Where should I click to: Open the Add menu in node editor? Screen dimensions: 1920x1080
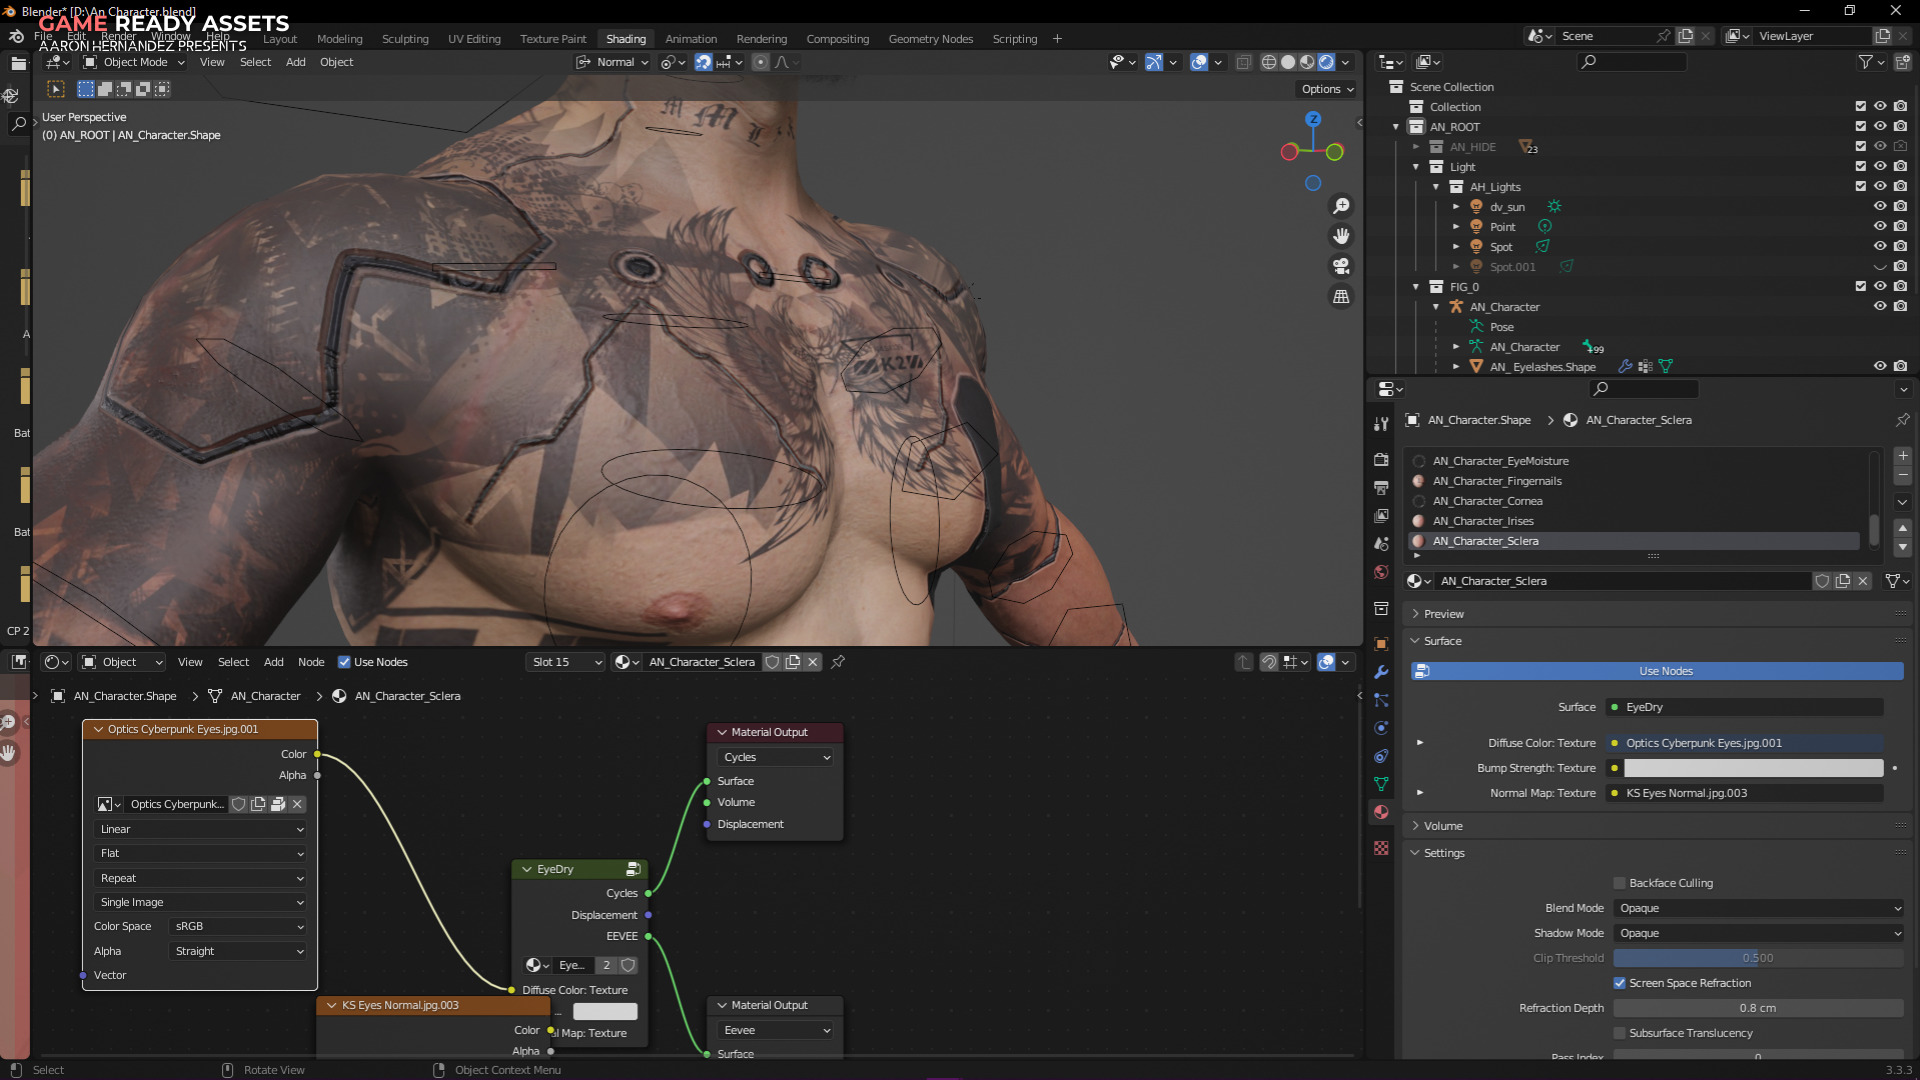[273, 662]
